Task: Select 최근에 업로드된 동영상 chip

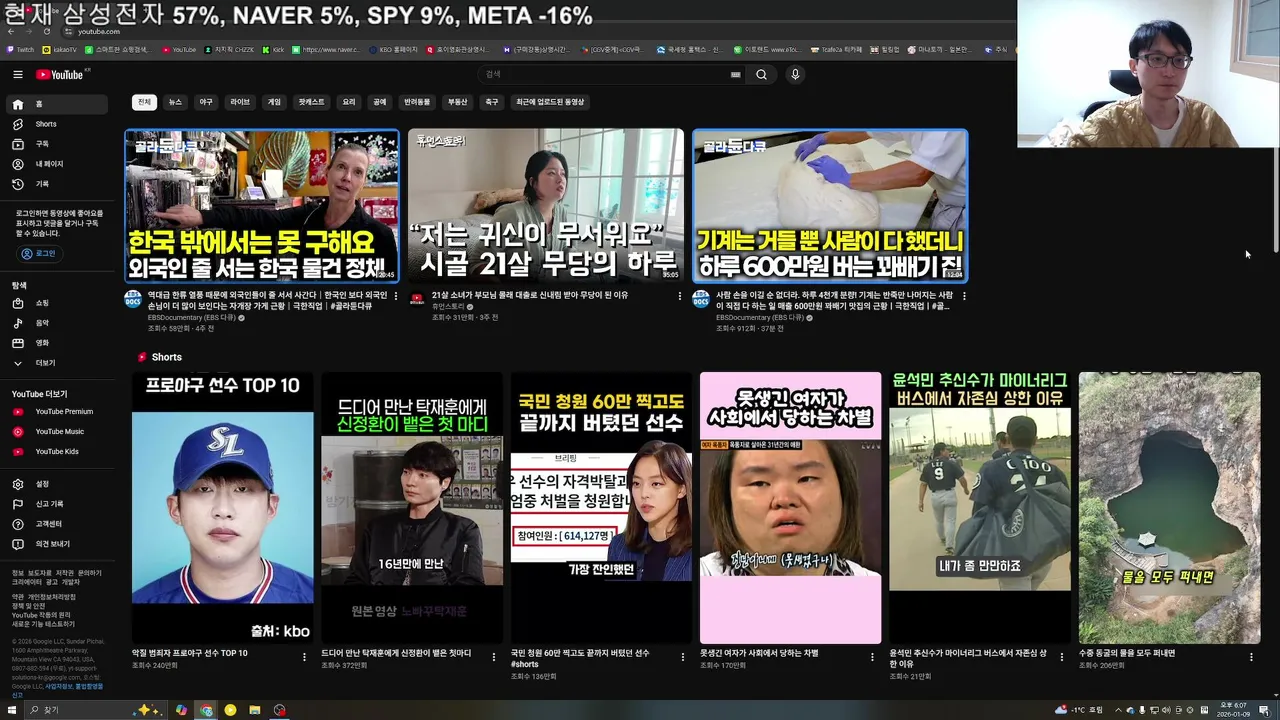Action: point(549,102)
